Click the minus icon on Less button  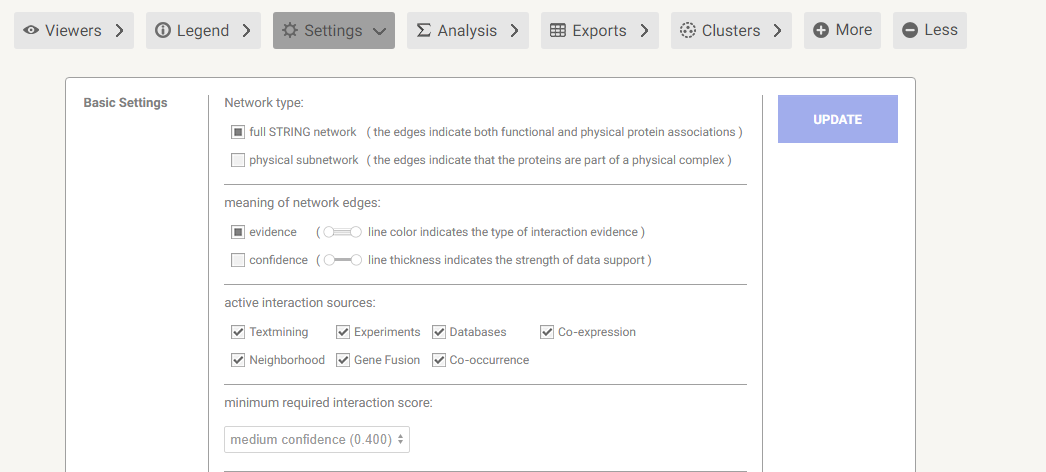(910, 31)
